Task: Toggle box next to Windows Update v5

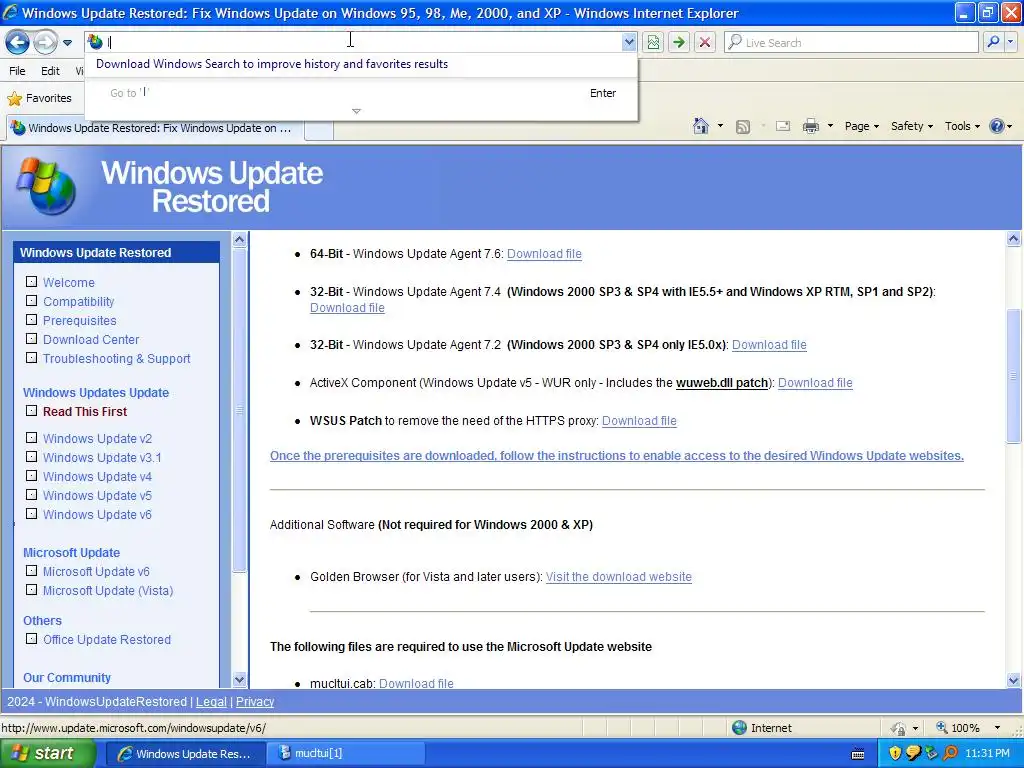Action: coord(31,494)
